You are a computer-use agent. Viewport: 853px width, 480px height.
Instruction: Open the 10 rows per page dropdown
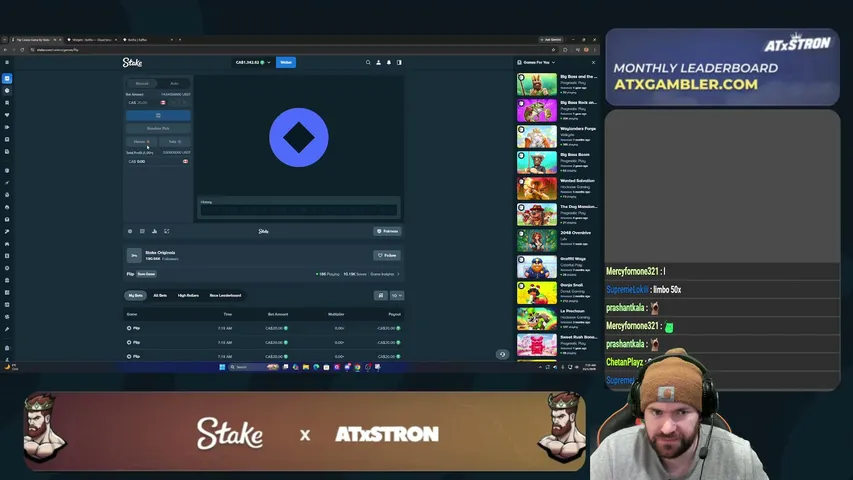point(397,296)
